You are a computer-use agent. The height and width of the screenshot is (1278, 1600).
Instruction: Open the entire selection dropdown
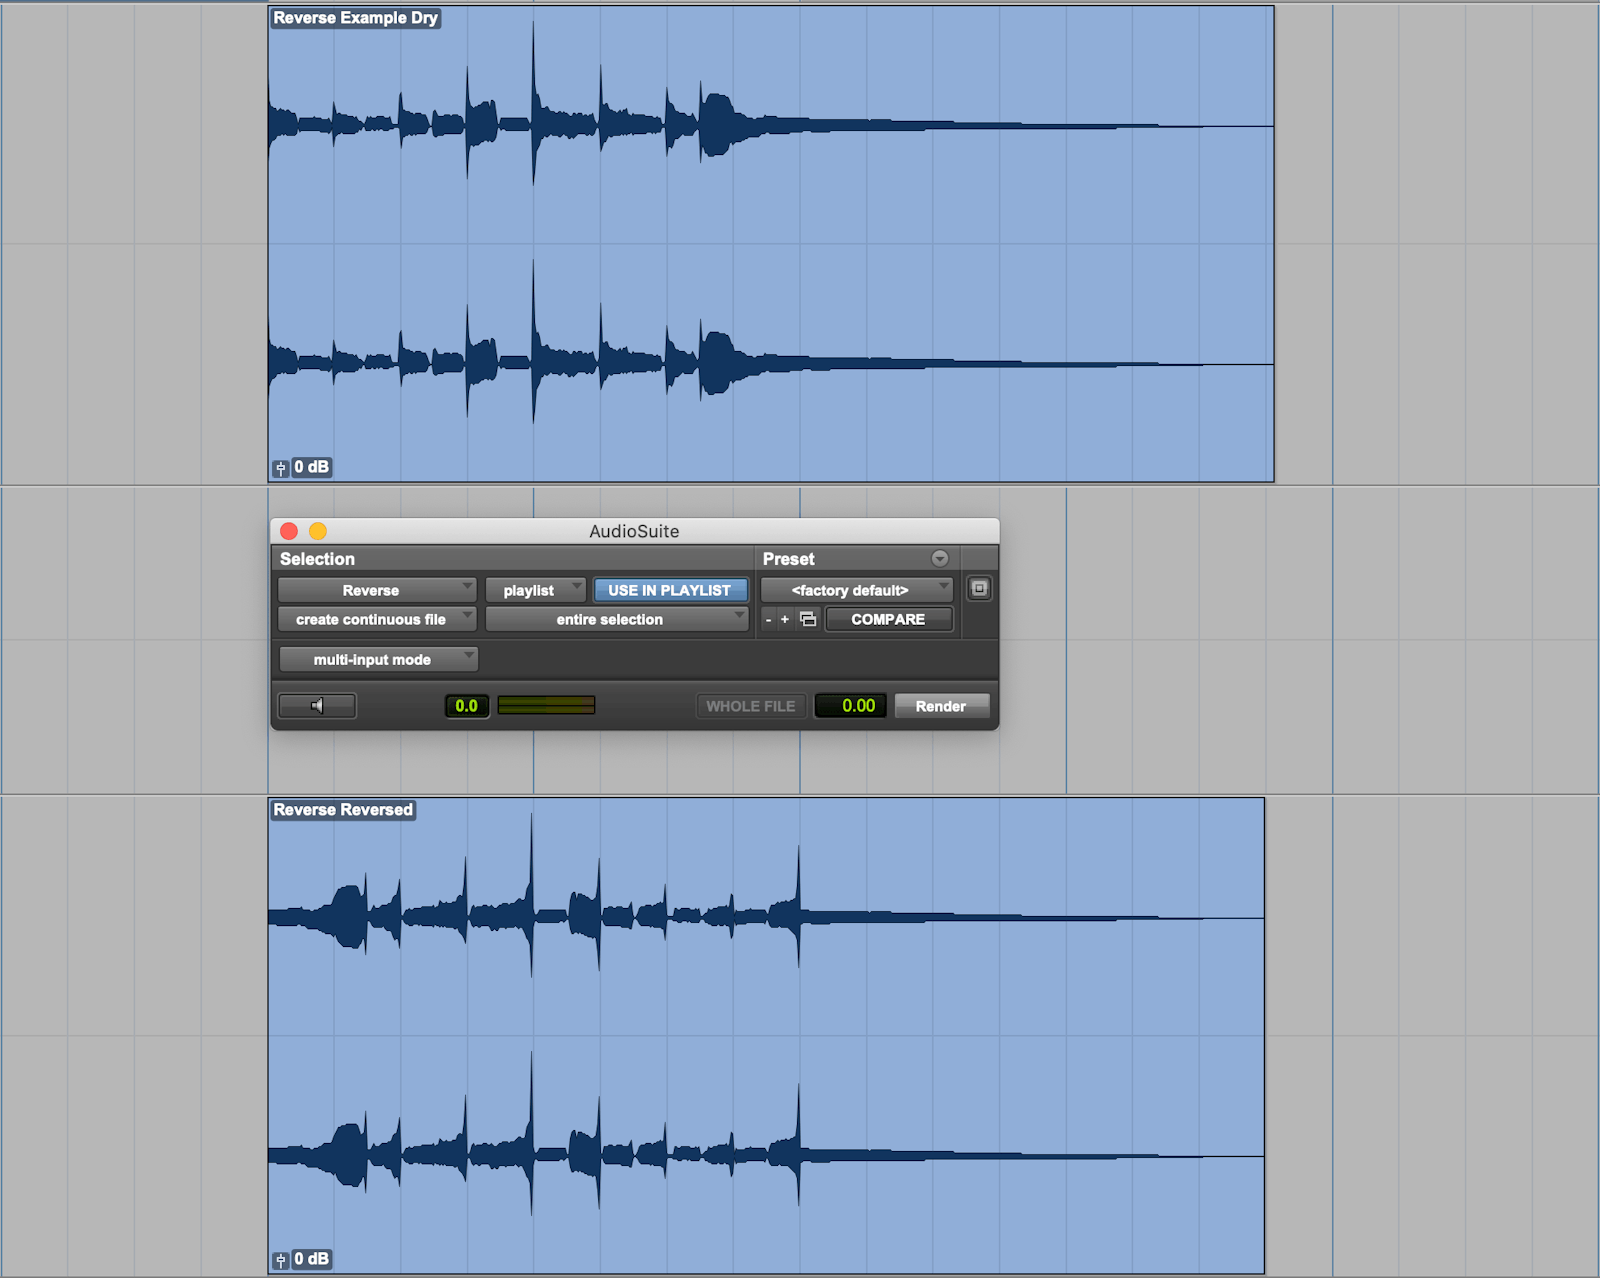pyautogui.click(x=617, y=620)
